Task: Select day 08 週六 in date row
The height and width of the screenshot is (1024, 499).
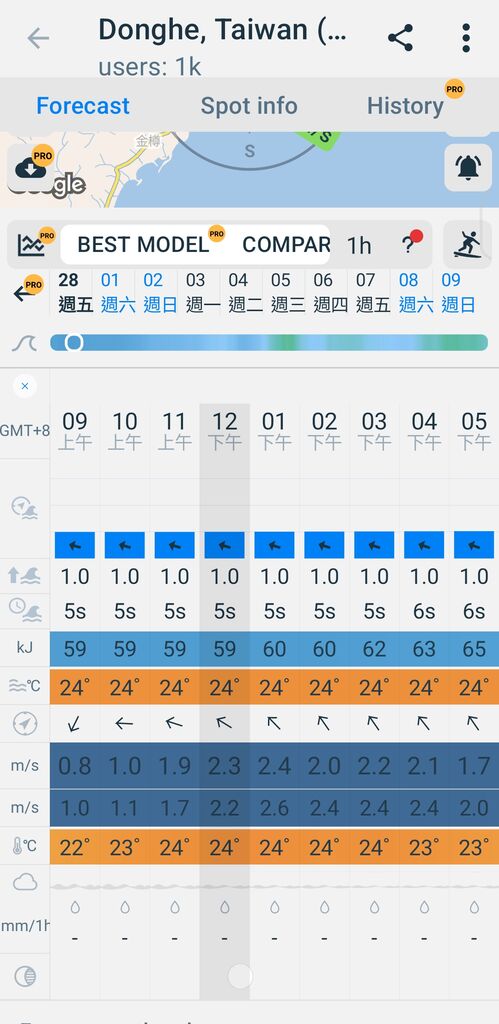Action: pyautogui.click(x=408, y=292)
